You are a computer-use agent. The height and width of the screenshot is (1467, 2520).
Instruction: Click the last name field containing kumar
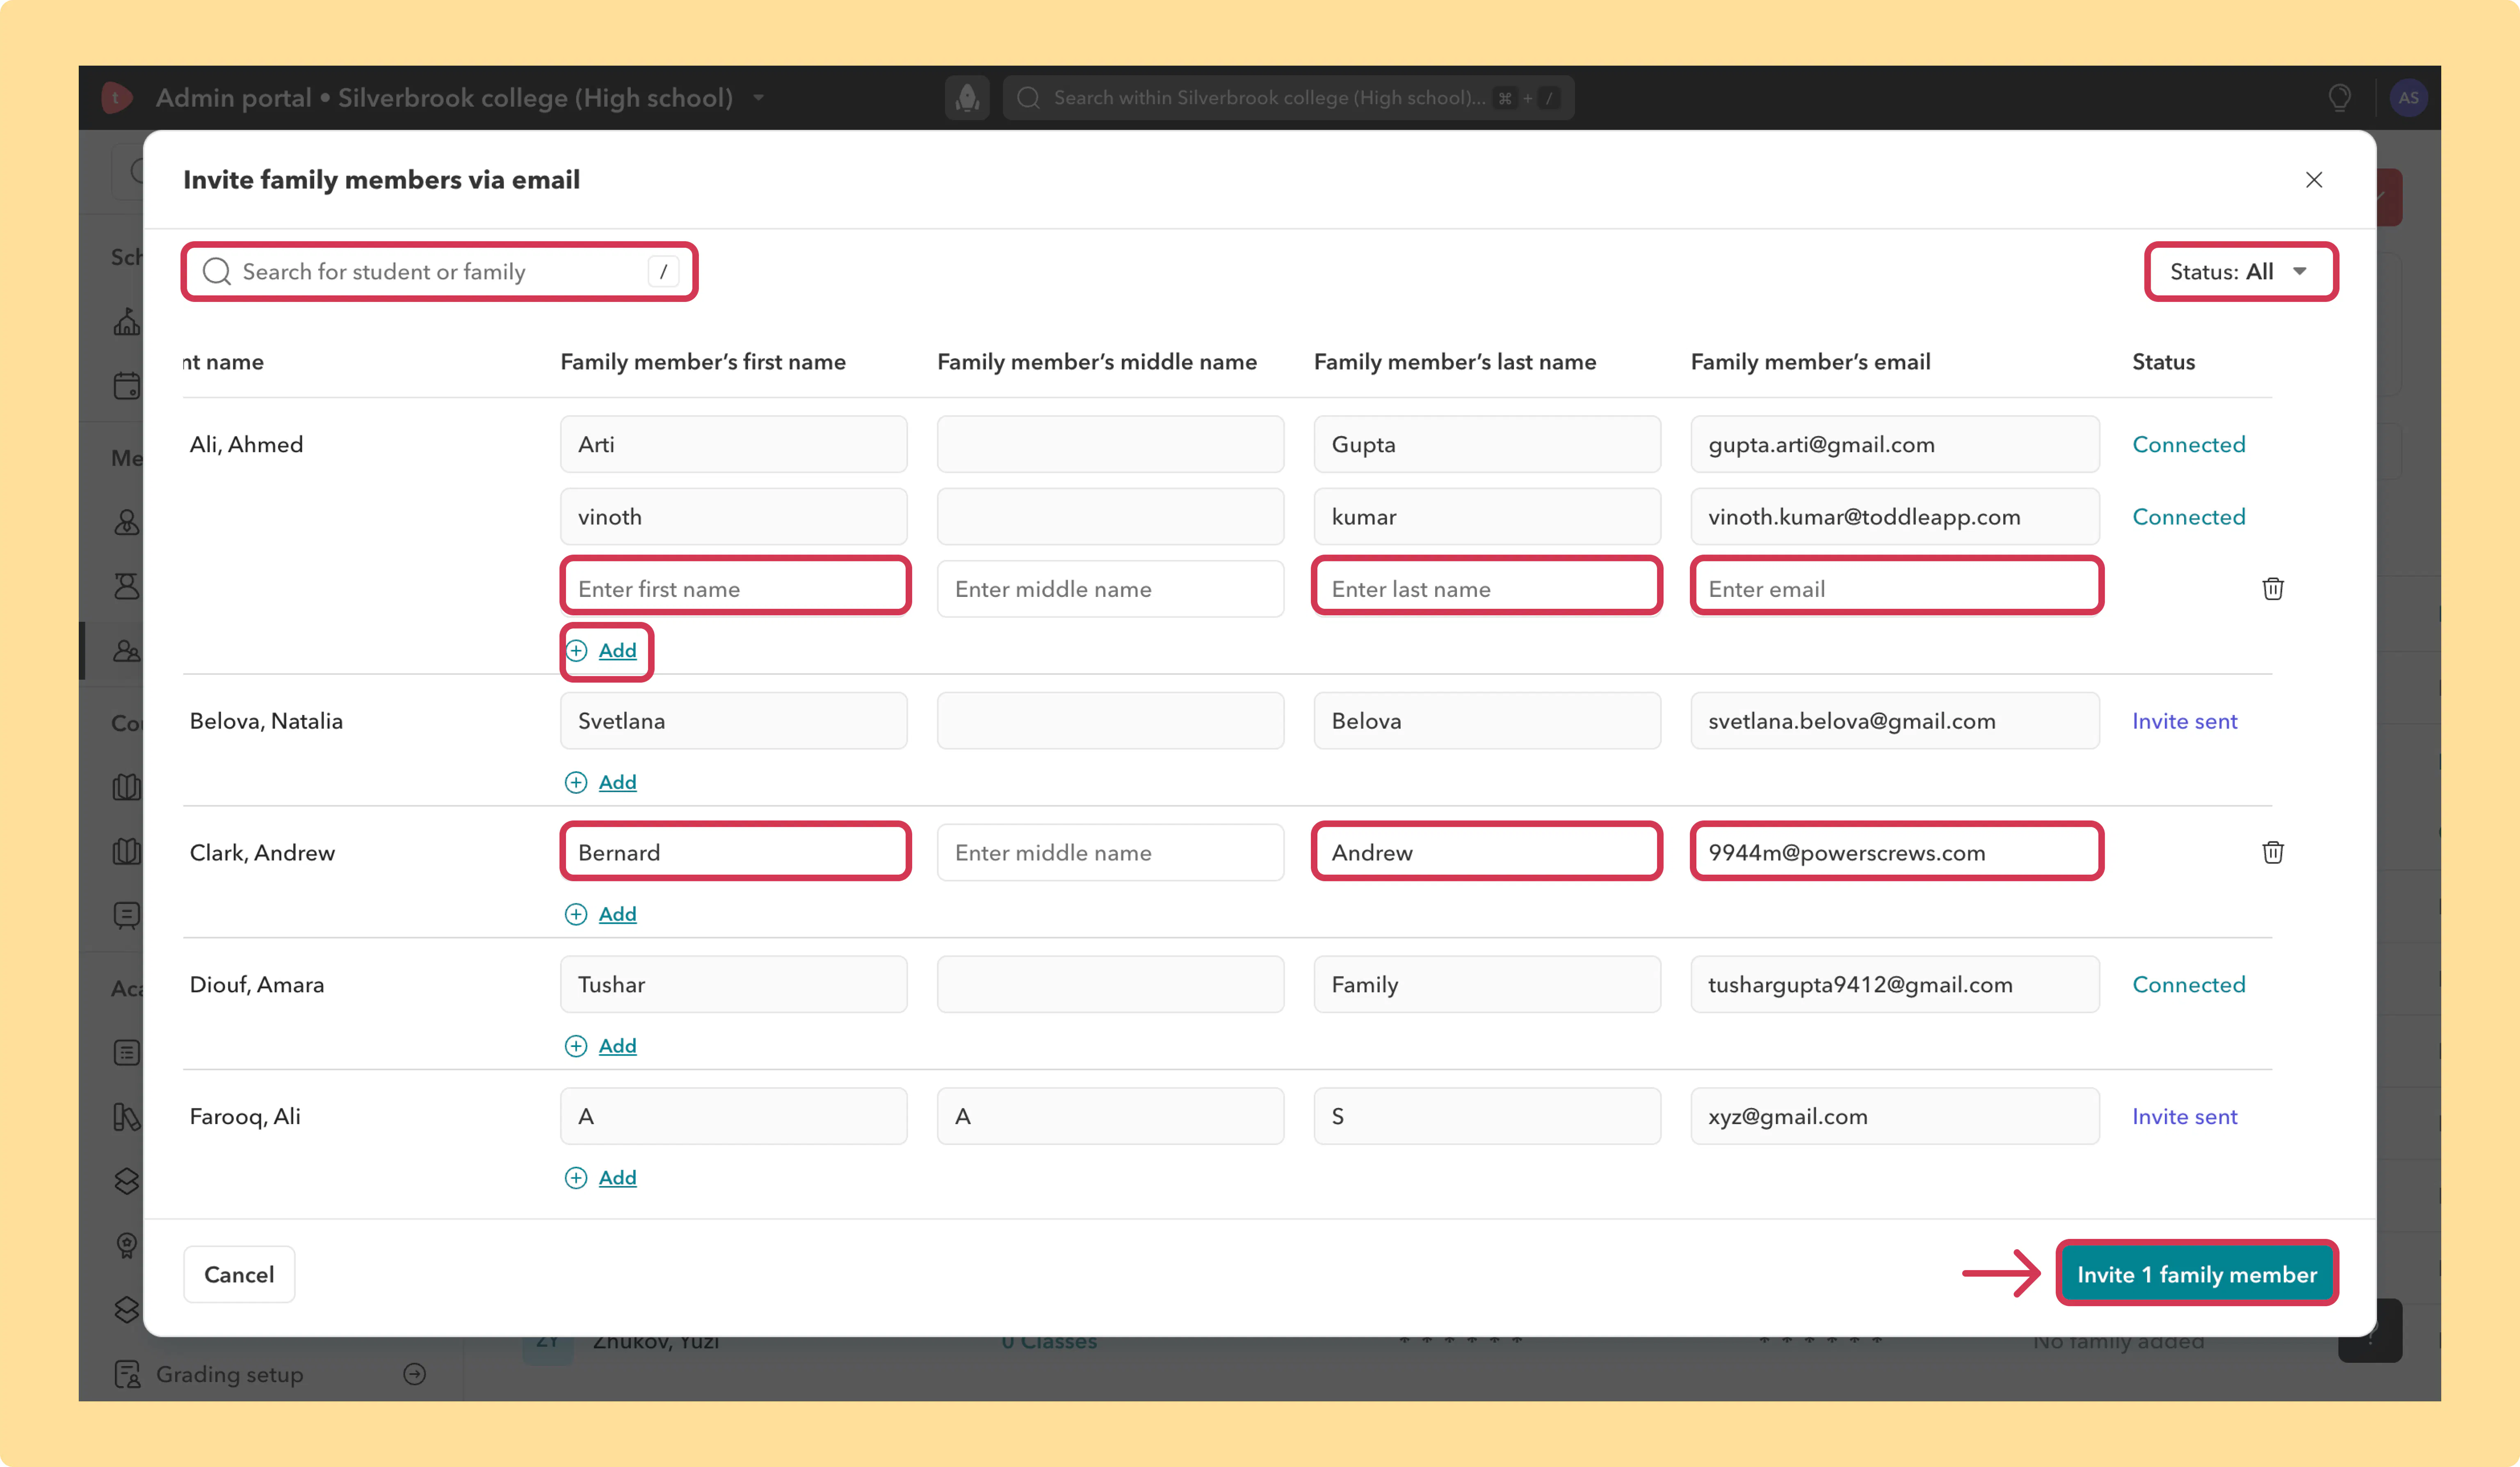[x=1487, y=517]
